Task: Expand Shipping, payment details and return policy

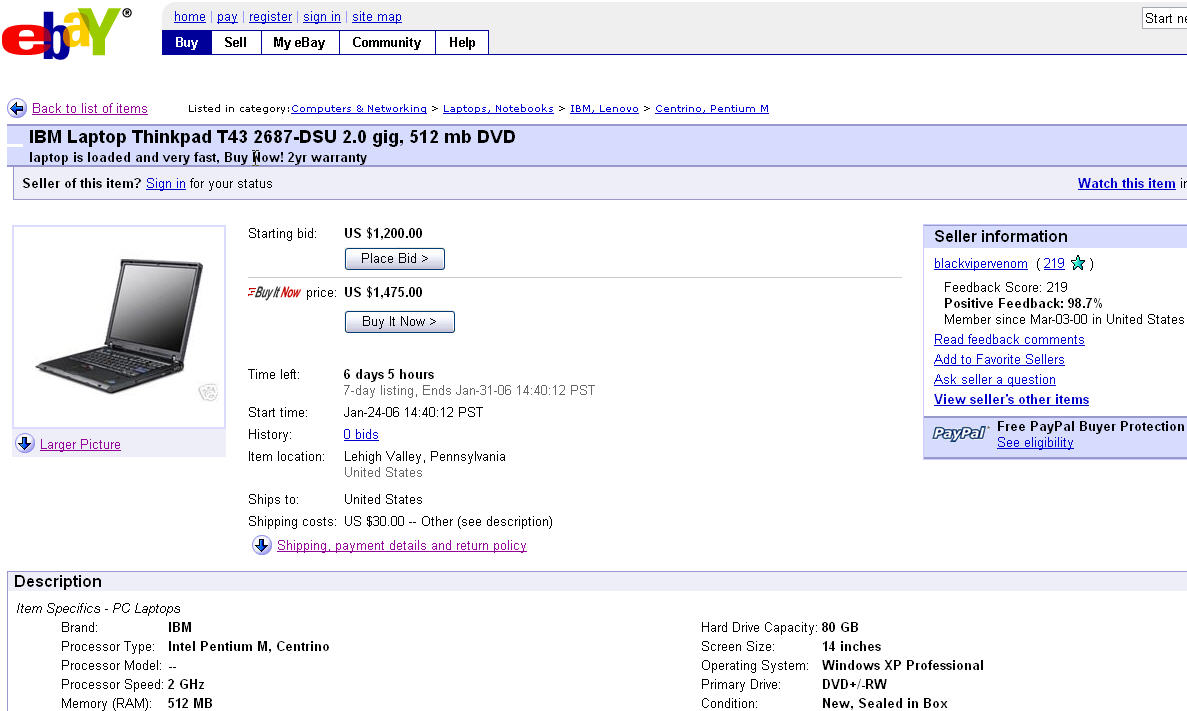Action: [x=401, y=546]
